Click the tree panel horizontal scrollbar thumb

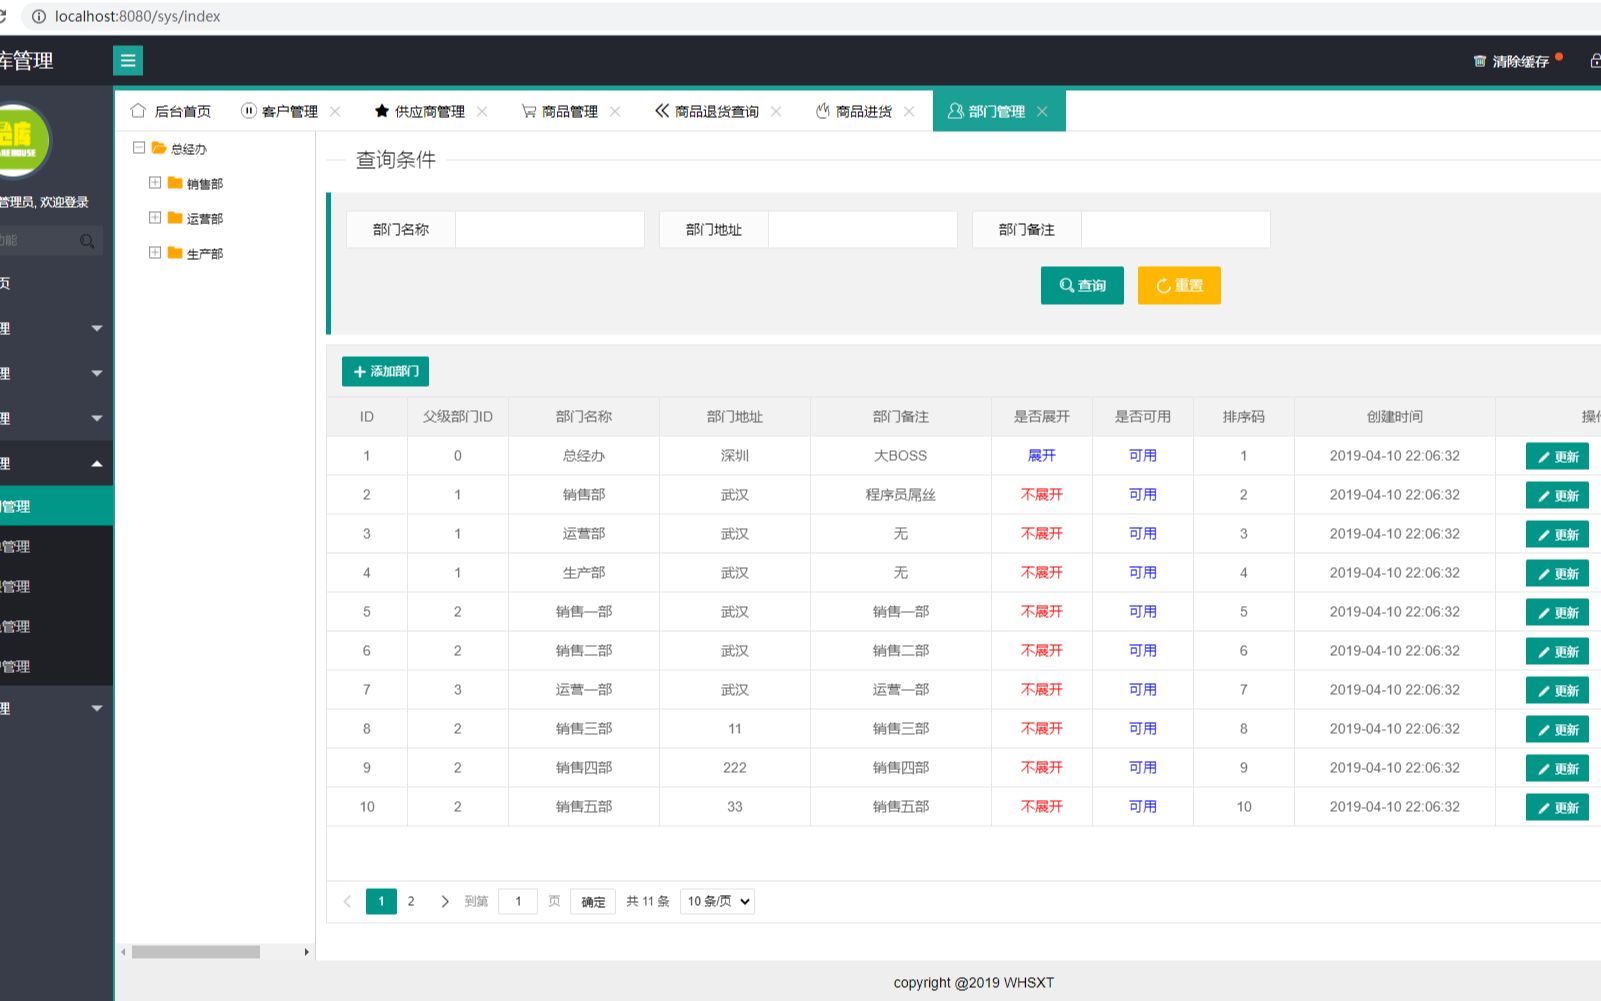pyautogui.click(x=195, y=952)
